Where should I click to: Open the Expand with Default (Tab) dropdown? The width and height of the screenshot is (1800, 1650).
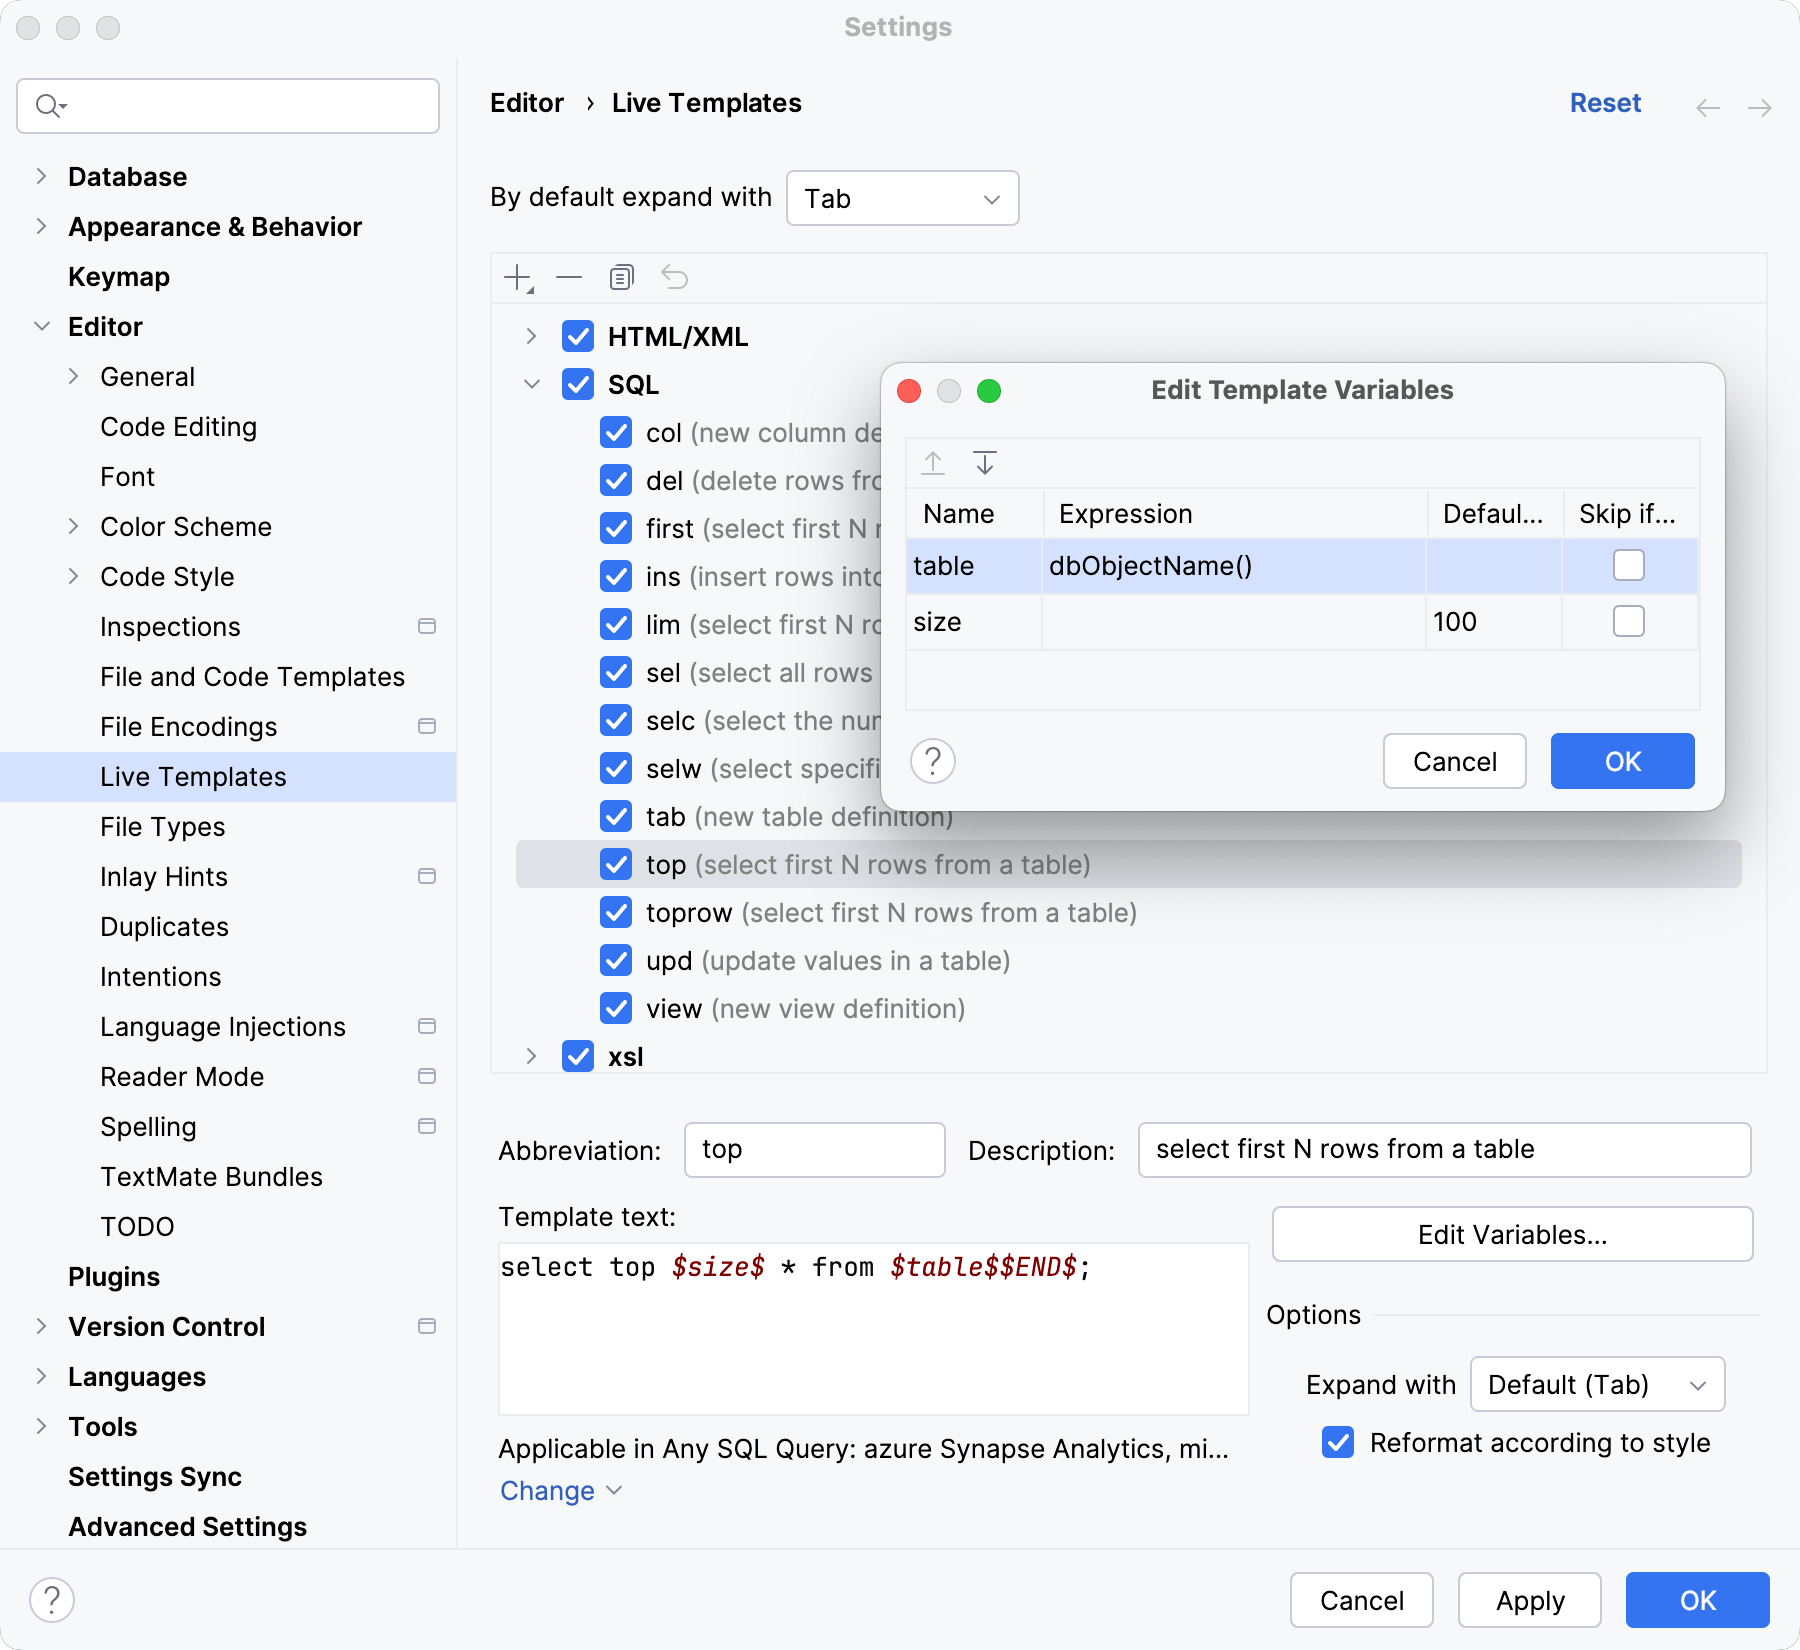tap(1596, 1384)
